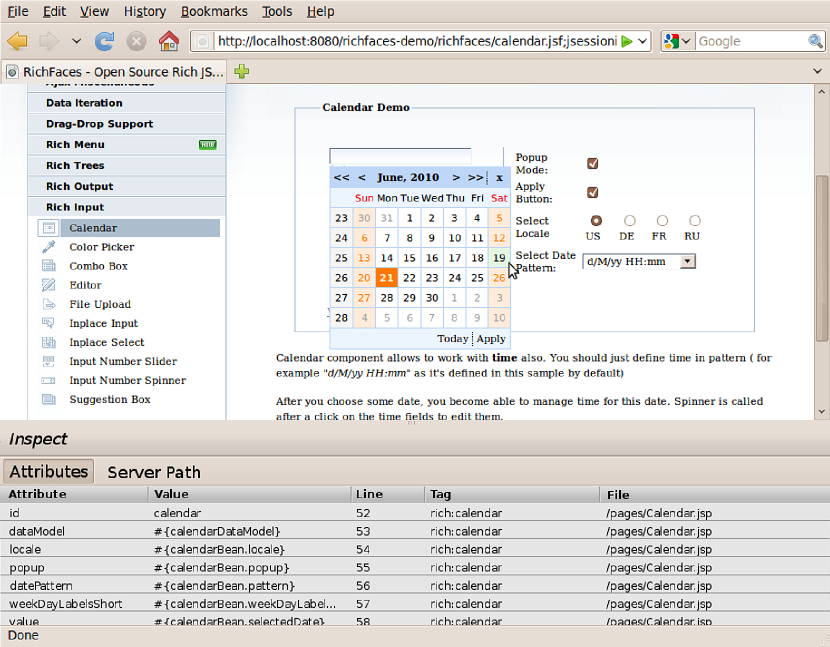The width and height of the screenshot is (830, 647).
Task: Open the Bookmarks menu
Action: [x=213, y=11]
